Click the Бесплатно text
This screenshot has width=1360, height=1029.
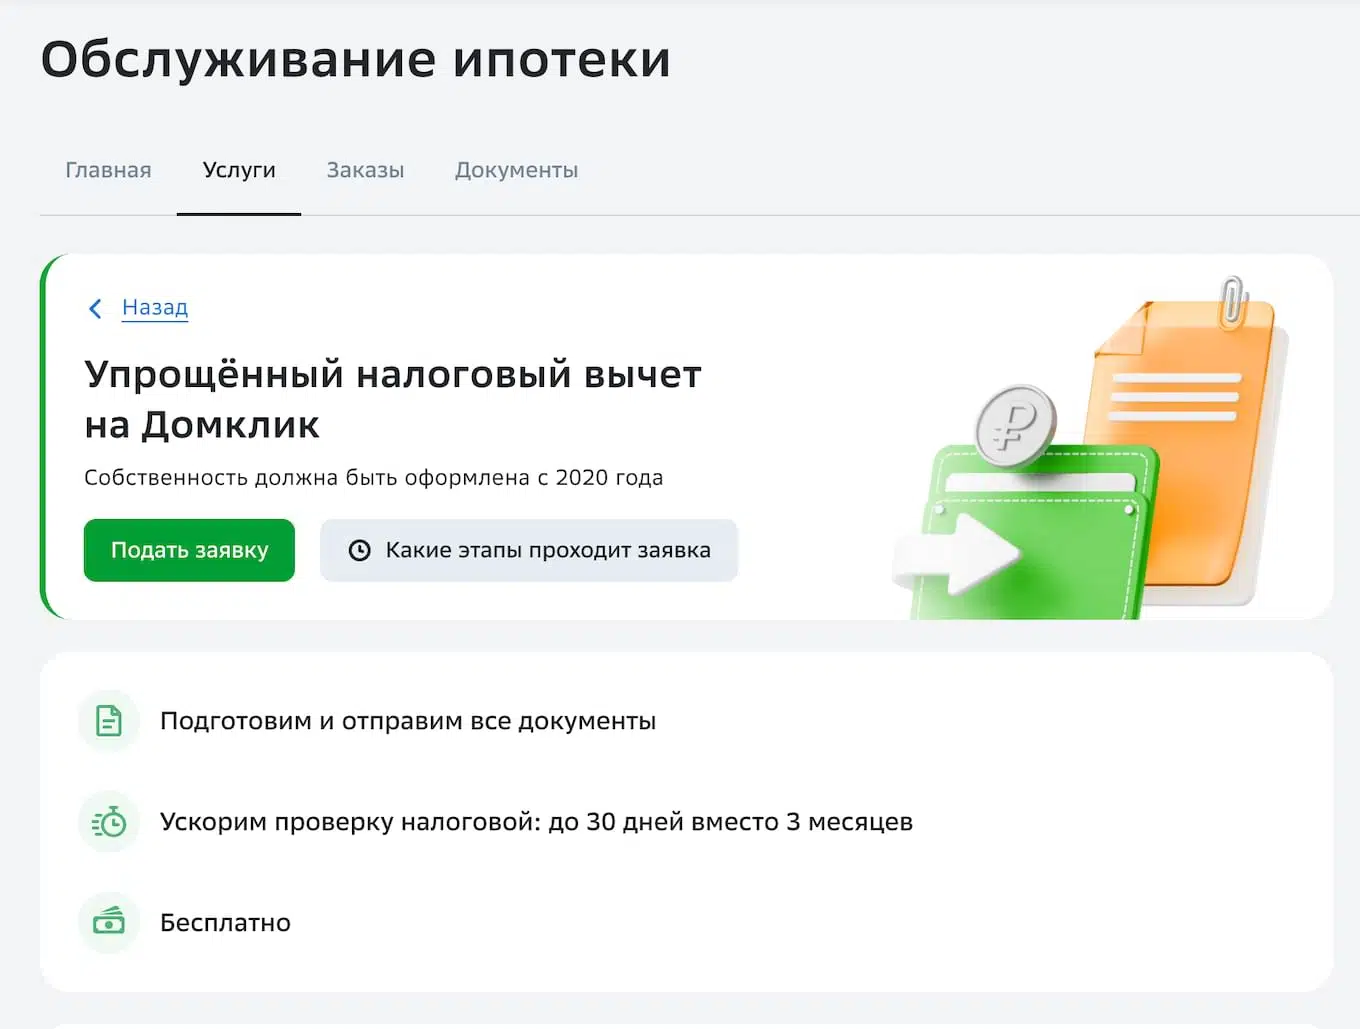(225, 923)
